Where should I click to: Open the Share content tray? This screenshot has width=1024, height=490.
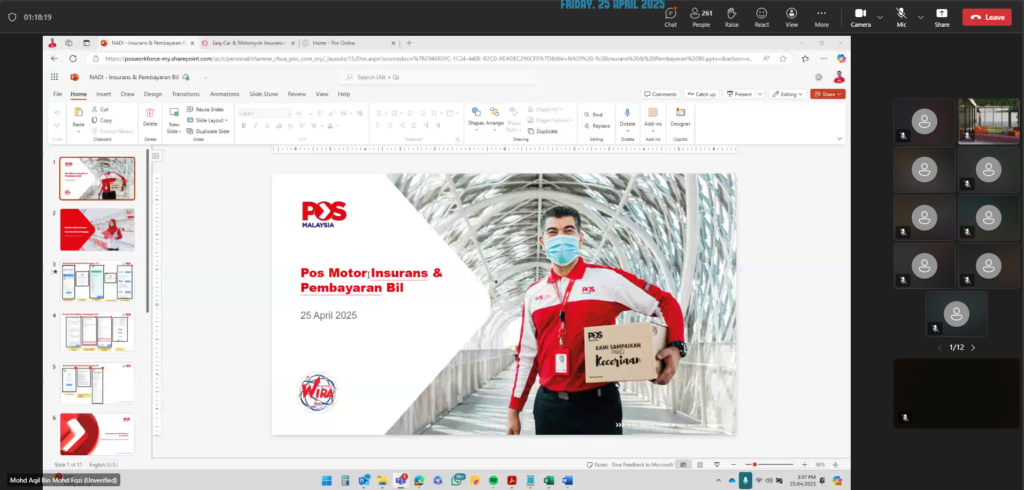(x=942, y=17)
